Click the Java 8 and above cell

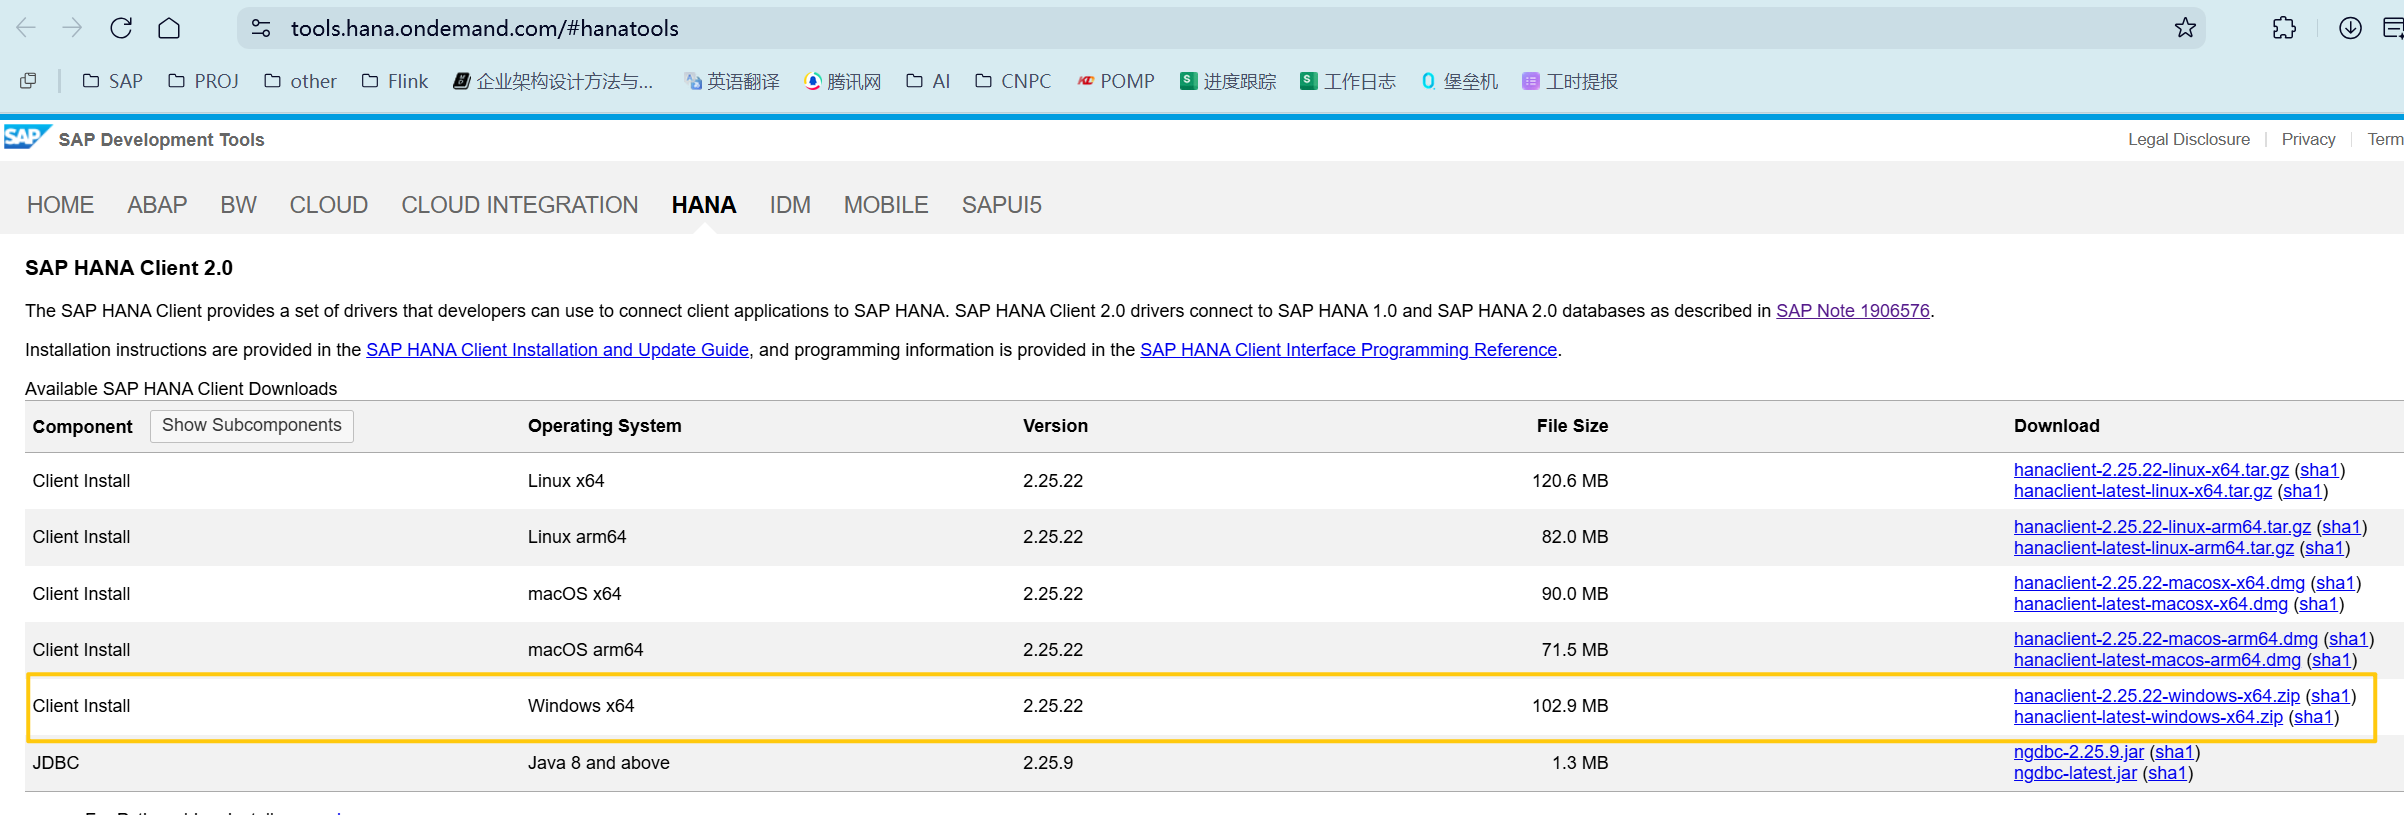[599, 763]
